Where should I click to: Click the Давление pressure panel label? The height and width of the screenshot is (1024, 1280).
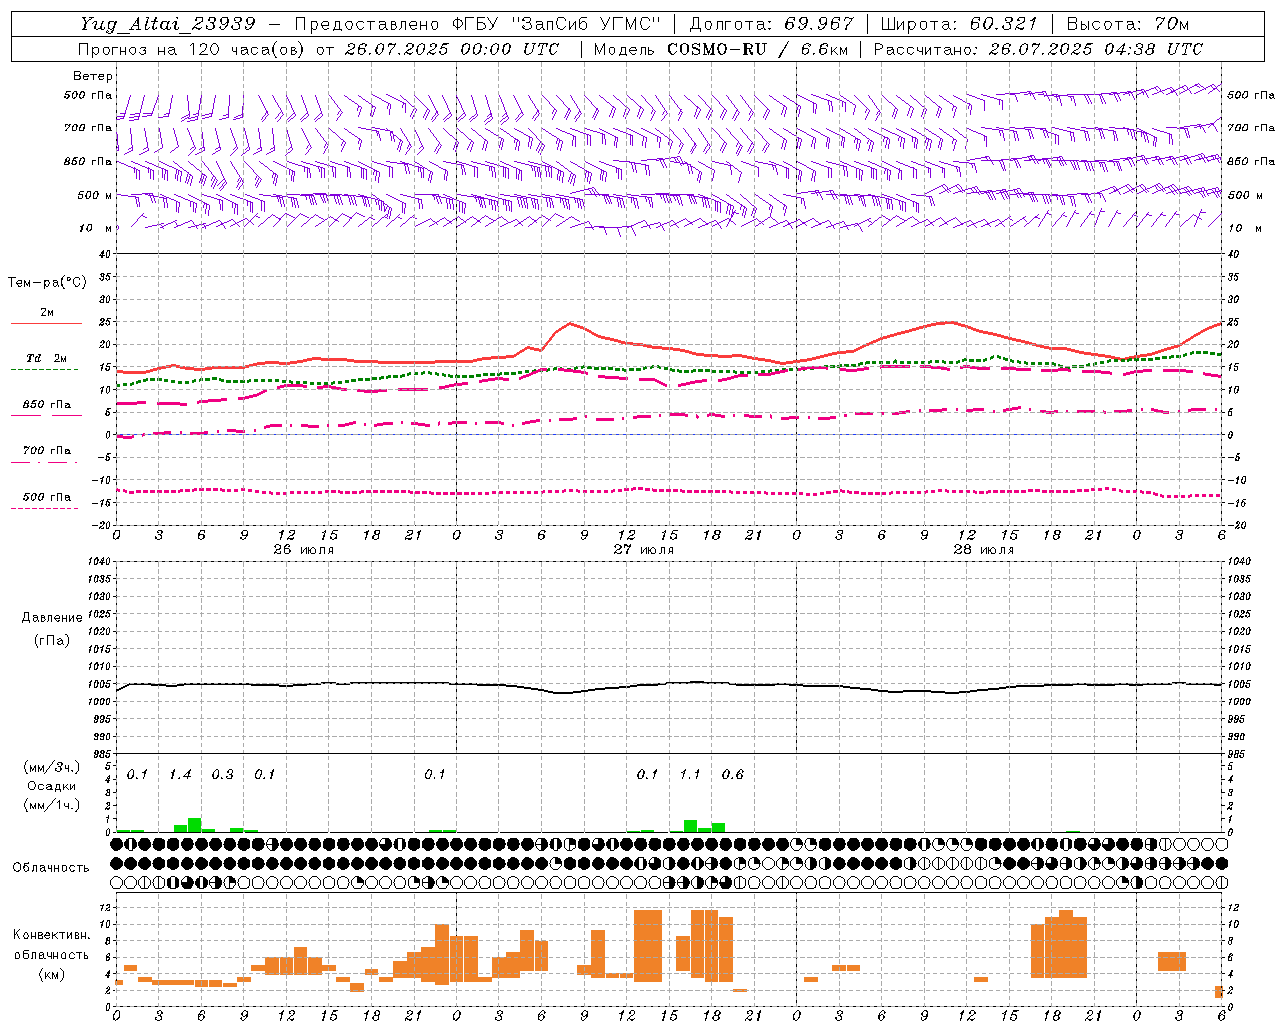pyautogui.click(x=52, y=618)
